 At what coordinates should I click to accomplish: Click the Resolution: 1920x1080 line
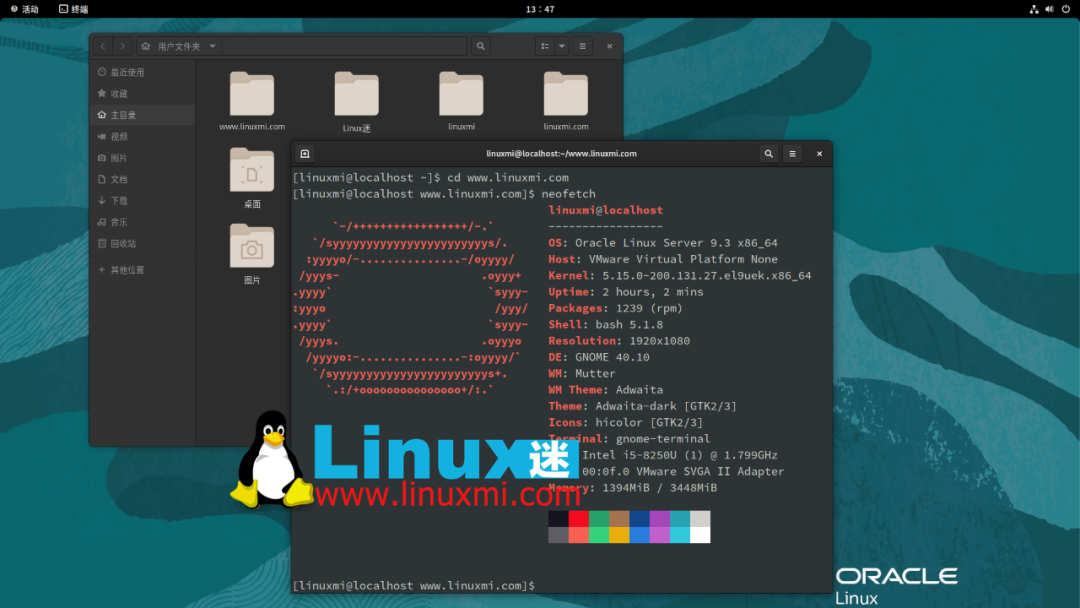pyautogui.click(x=619, y=341)
